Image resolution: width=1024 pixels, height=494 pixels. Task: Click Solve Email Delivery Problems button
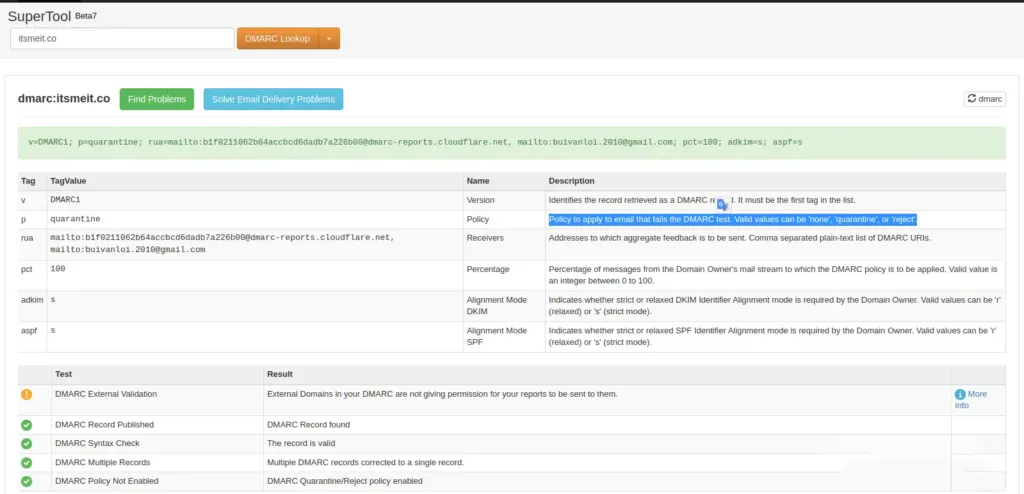click(273, 99)
